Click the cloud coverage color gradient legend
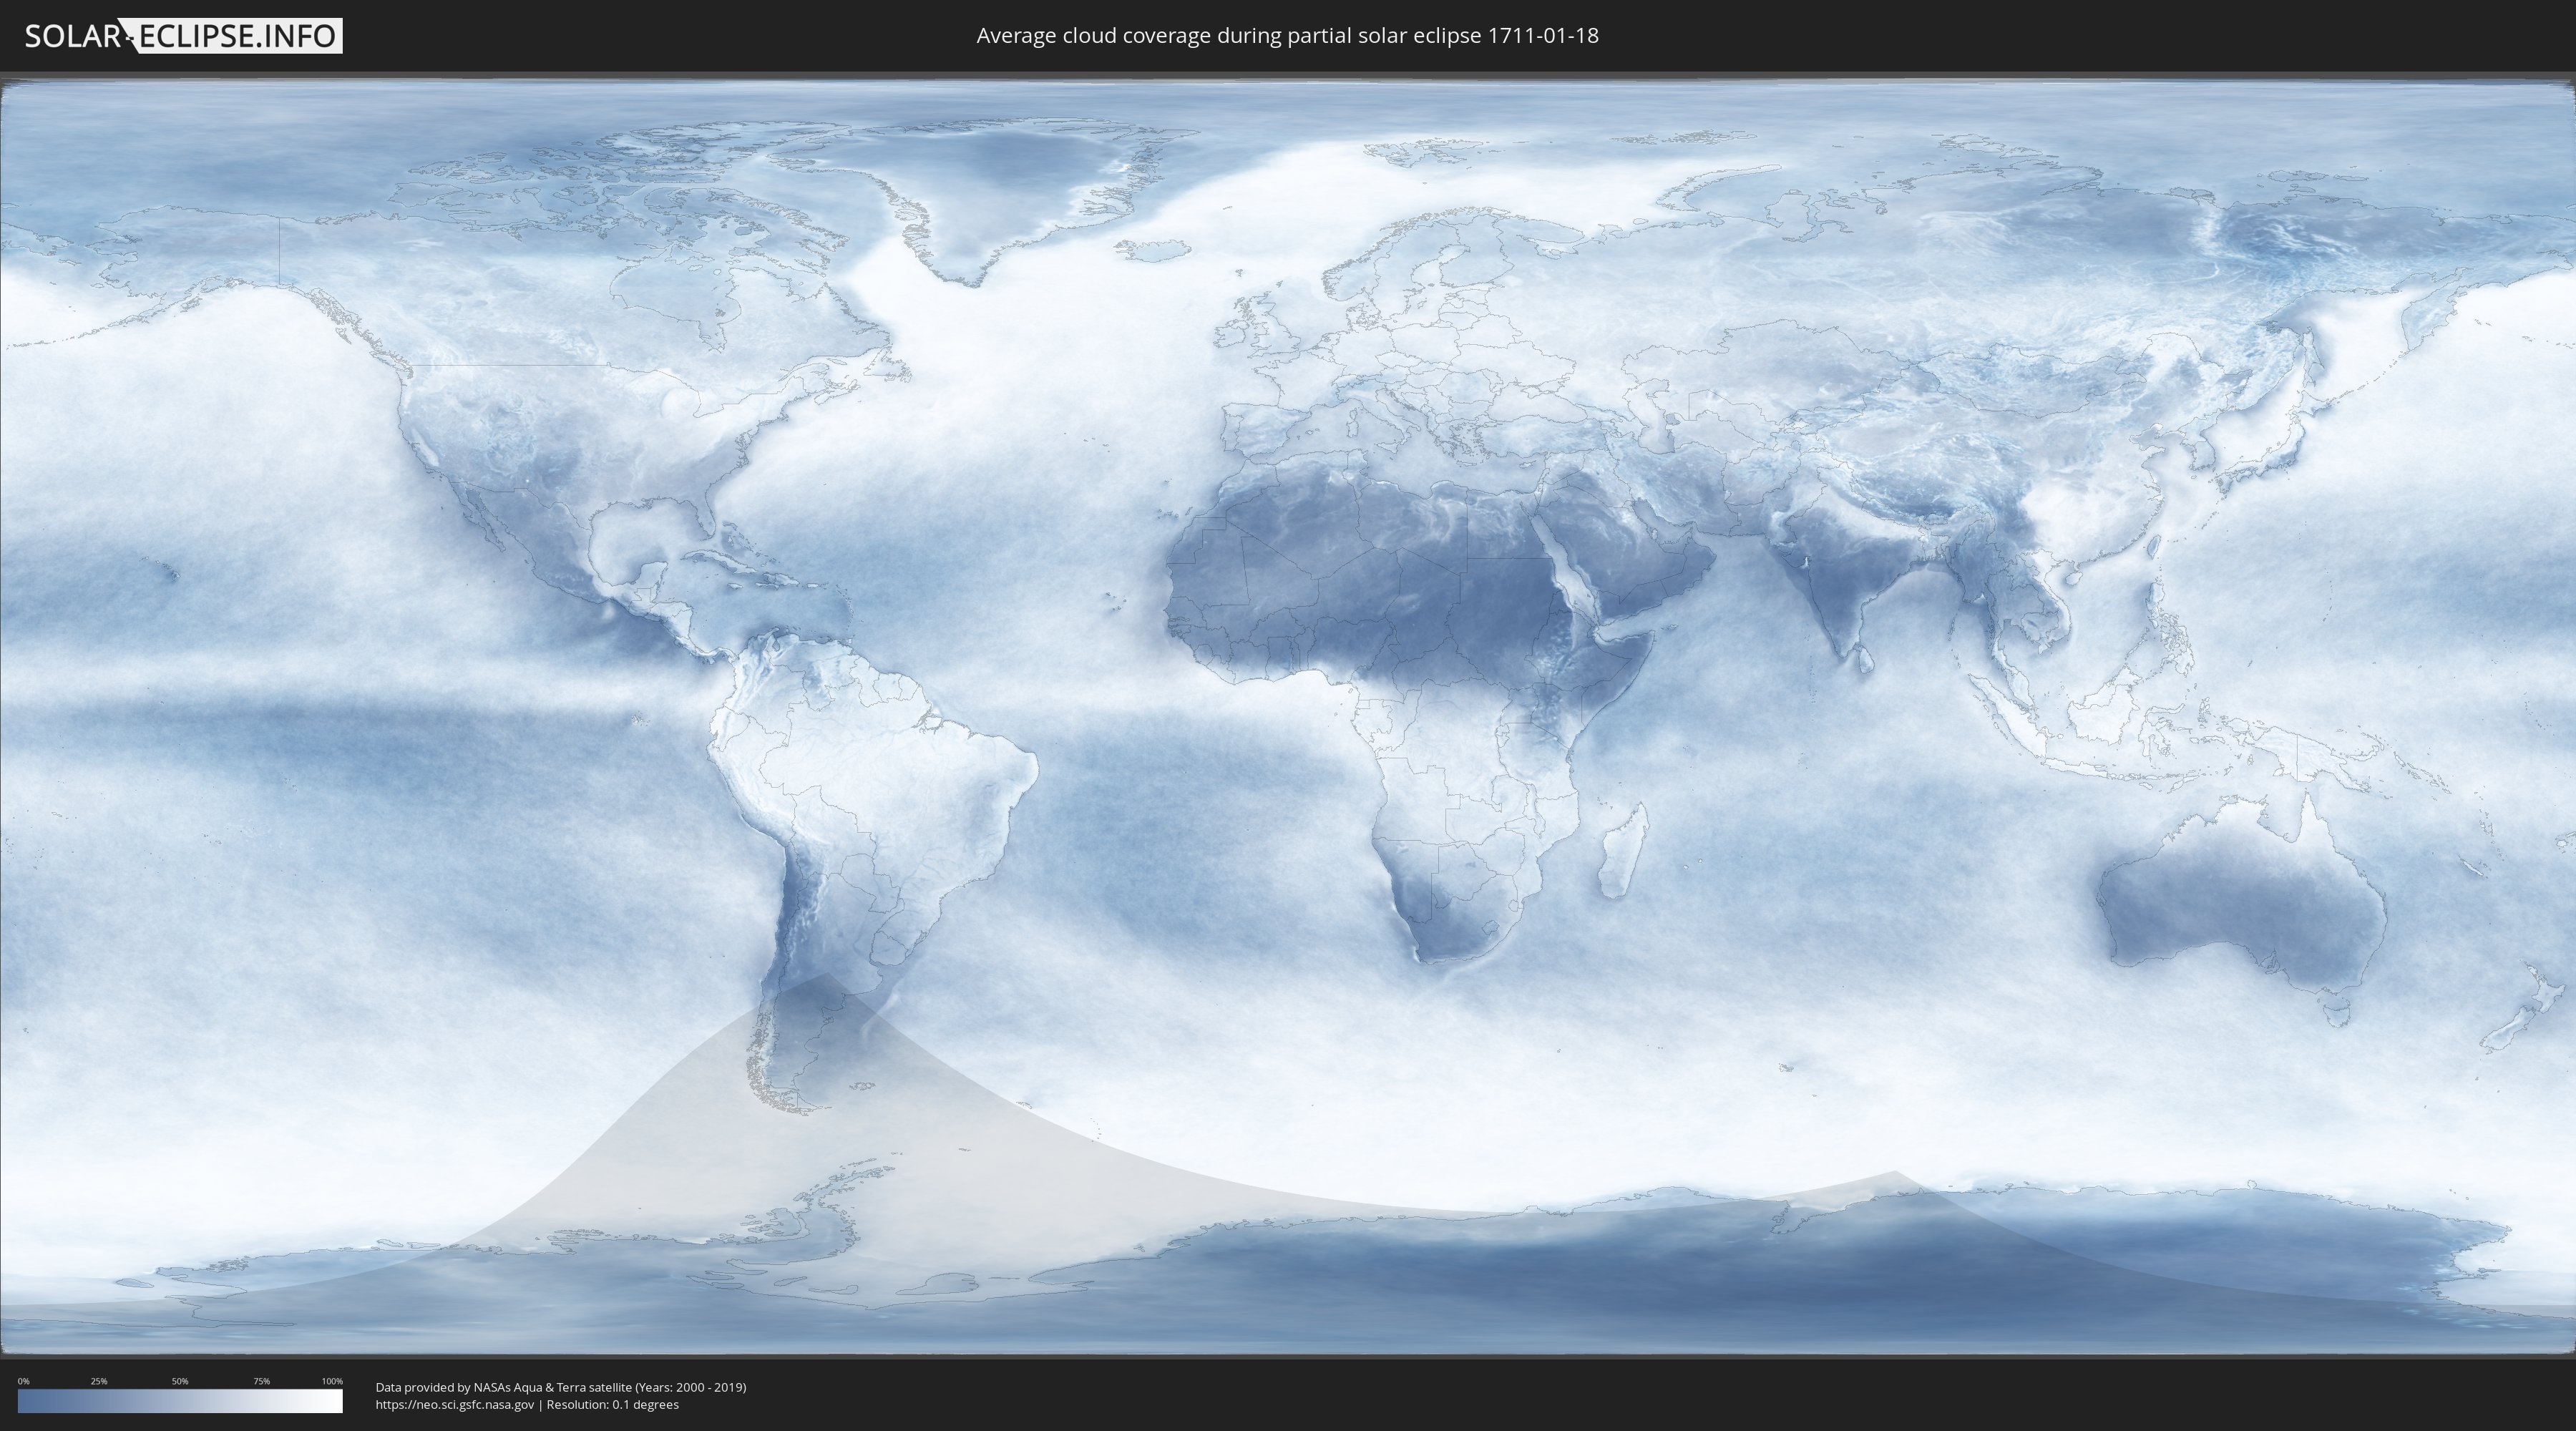 (x=180, y=1401)
